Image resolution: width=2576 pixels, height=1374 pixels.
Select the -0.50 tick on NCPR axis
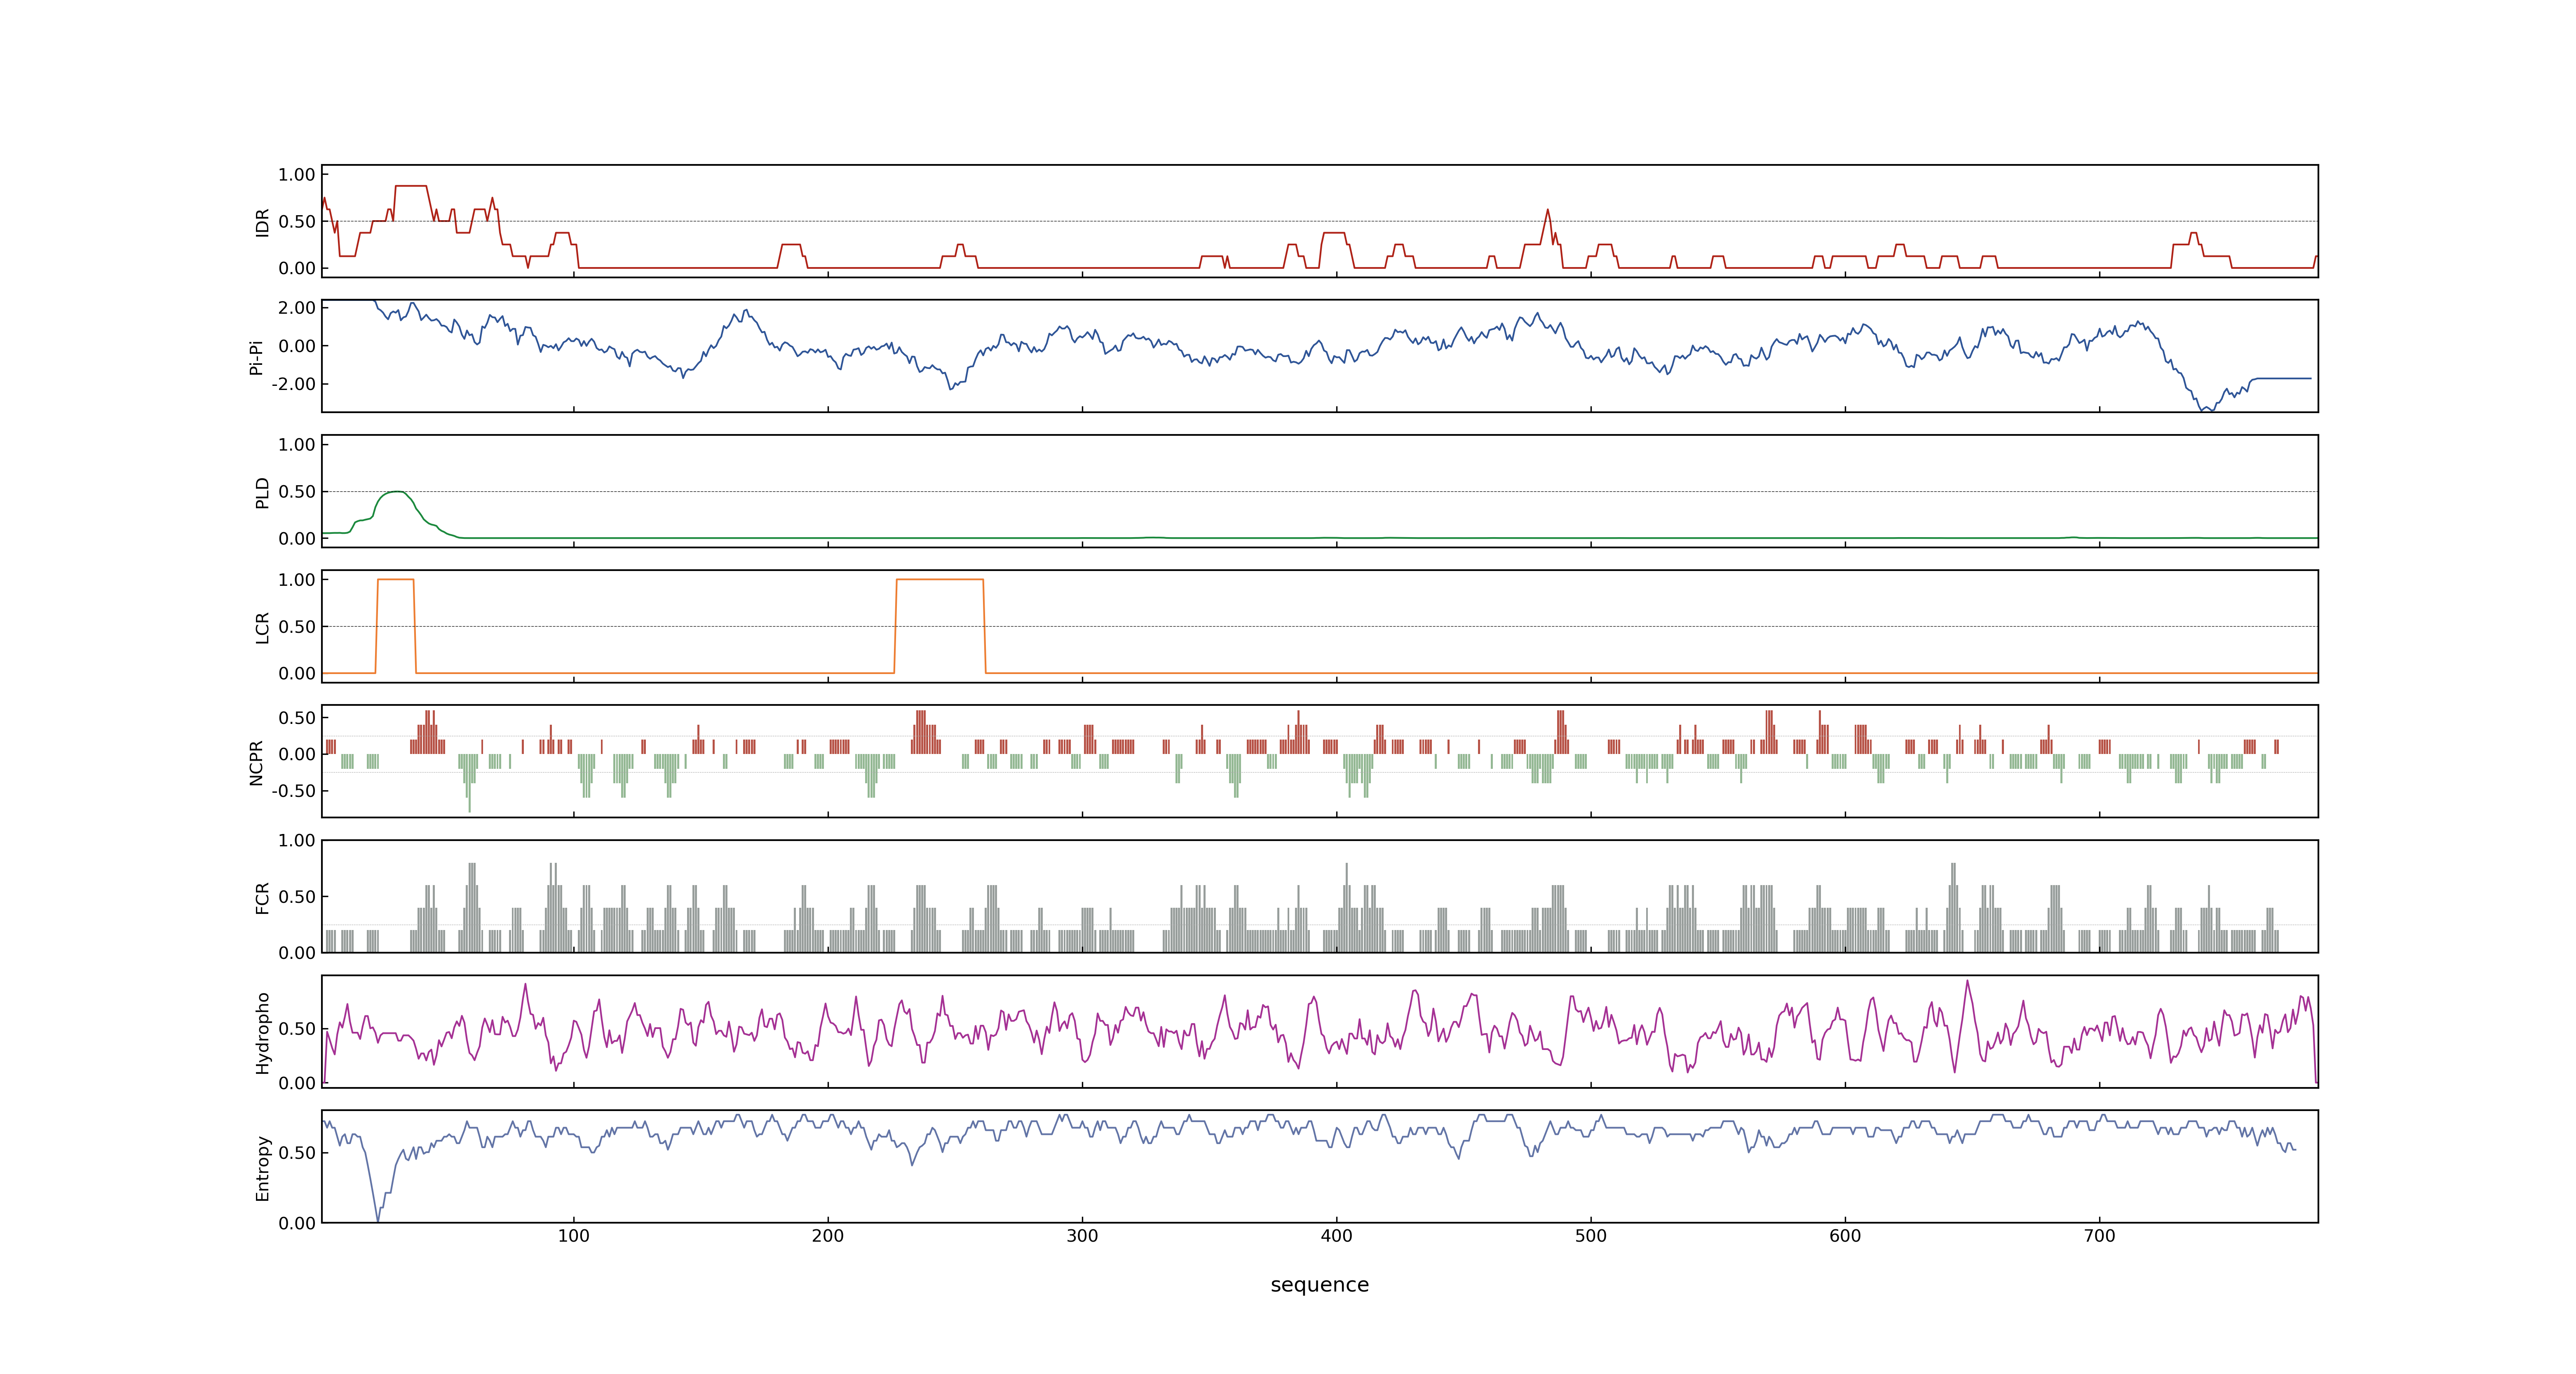293,791
